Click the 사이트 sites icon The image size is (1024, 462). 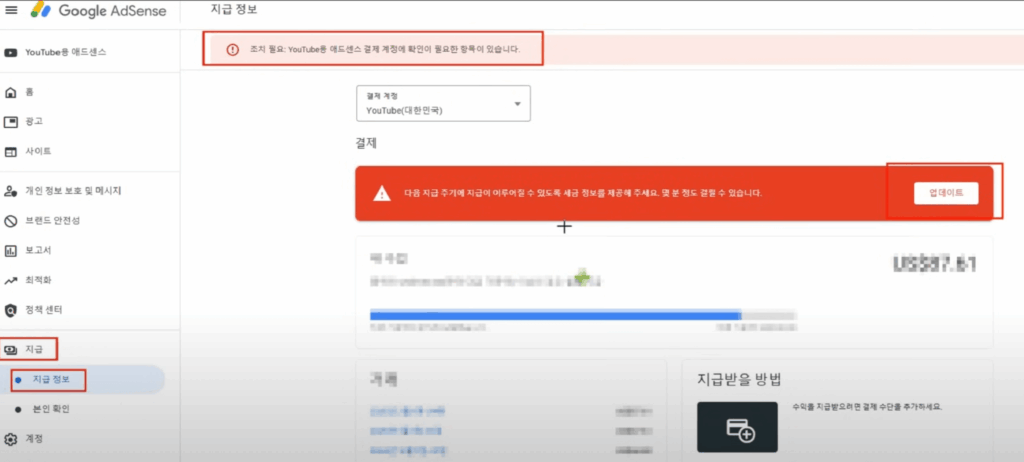pyautogui.click(x=11, y=152)
